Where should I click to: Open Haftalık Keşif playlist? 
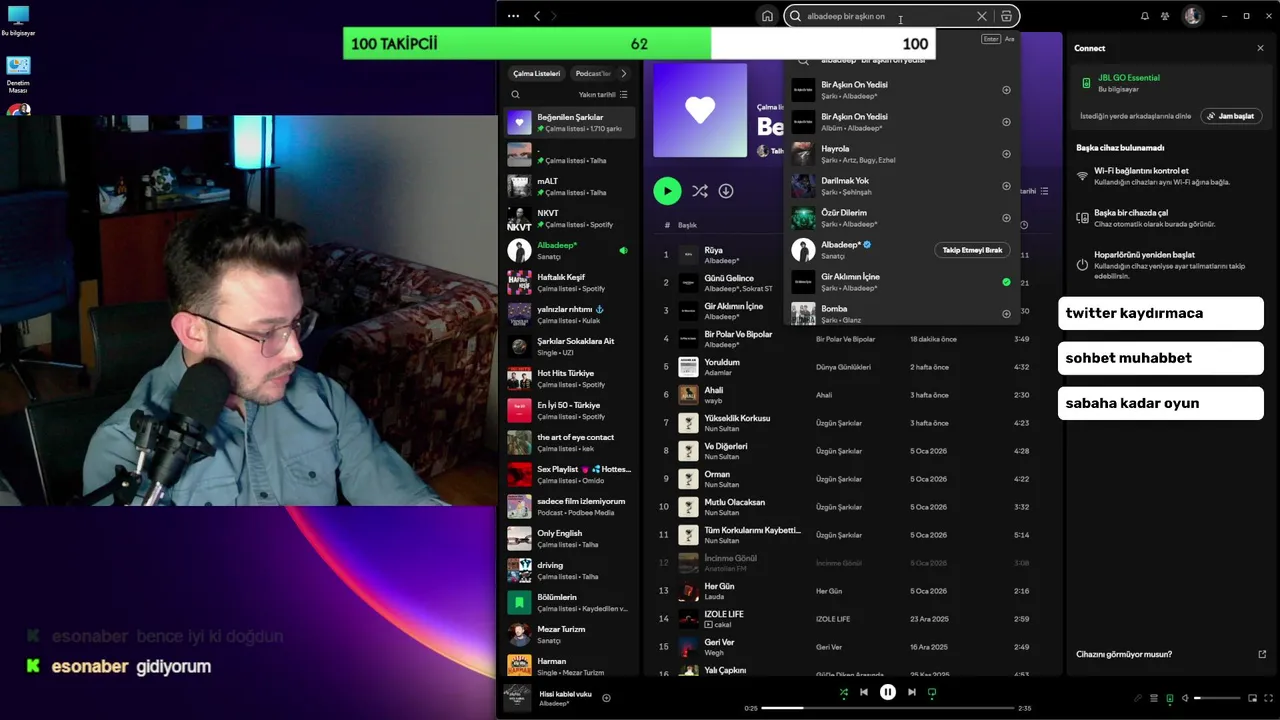tap(569, 283)
